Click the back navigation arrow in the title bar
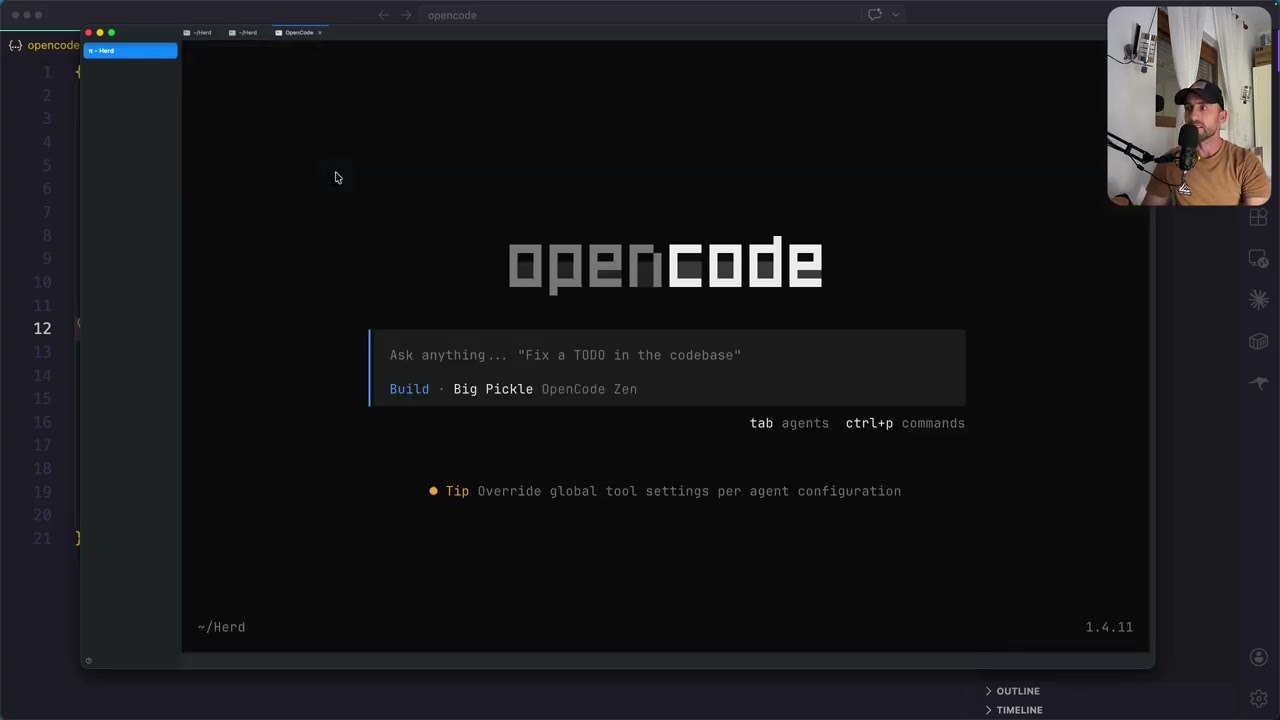 (383, 15)
